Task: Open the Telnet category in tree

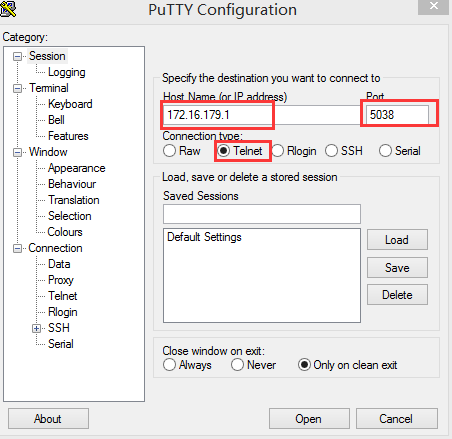Action: click(x=62, y=296)
